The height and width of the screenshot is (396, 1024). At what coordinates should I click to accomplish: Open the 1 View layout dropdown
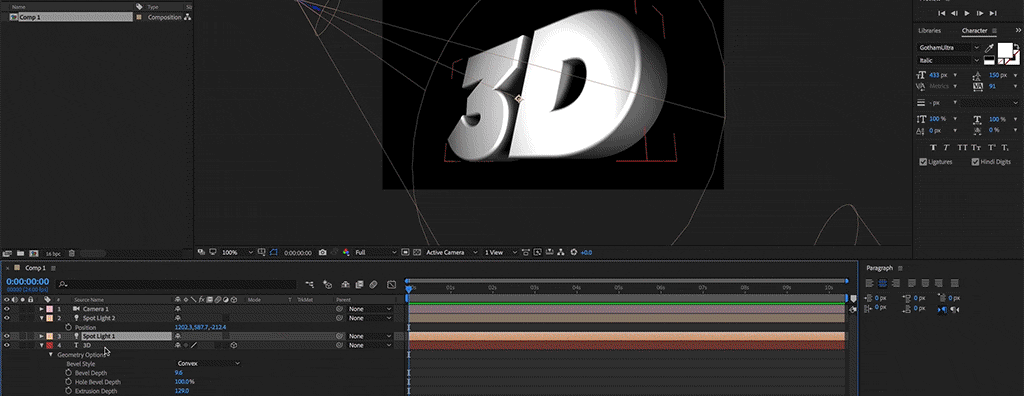click(501, 252)
